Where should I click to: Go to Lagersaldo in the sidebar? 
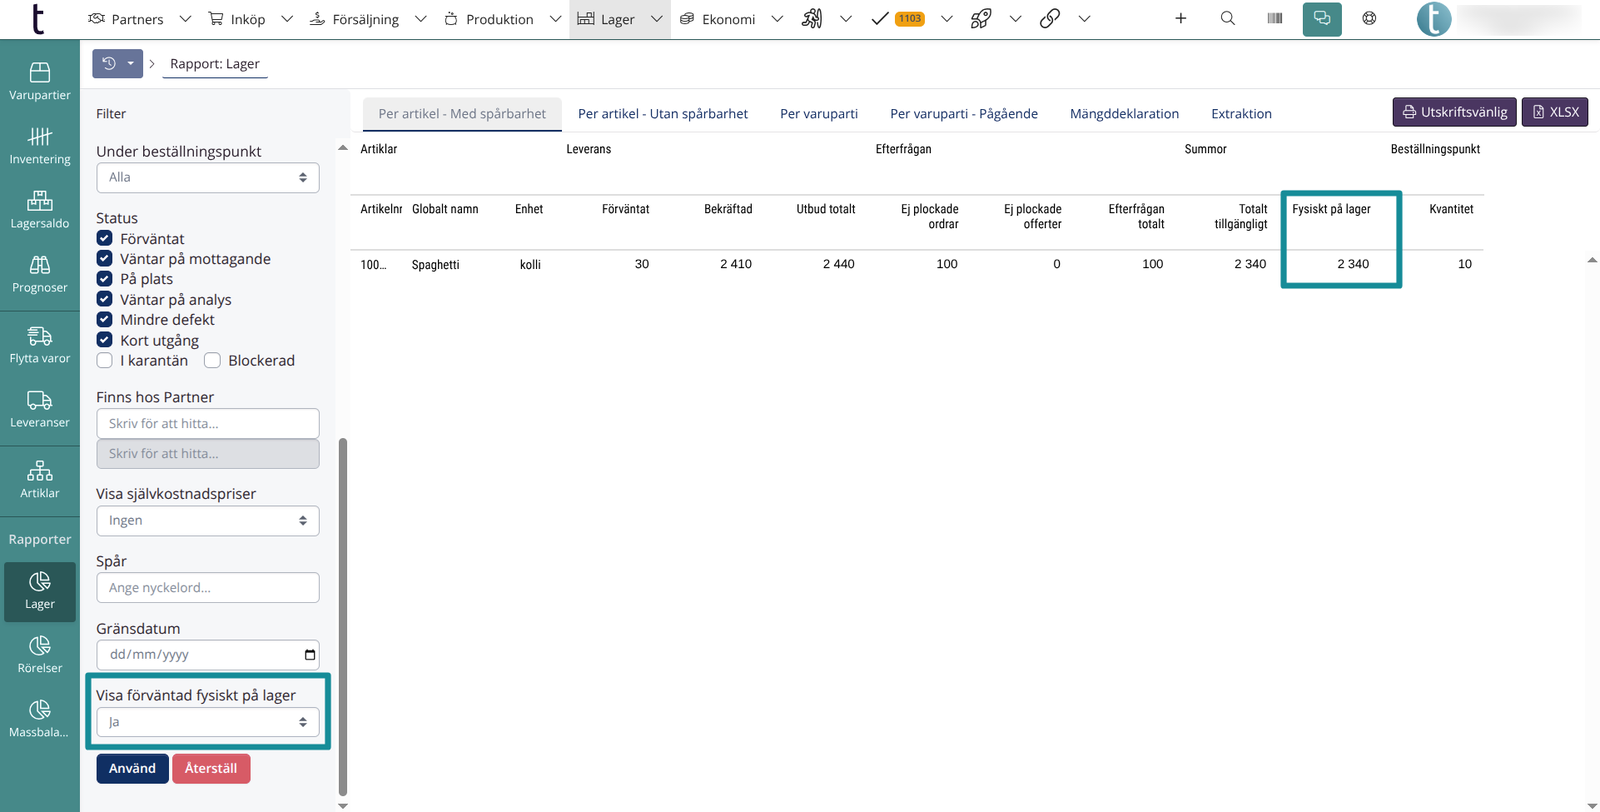40,210
